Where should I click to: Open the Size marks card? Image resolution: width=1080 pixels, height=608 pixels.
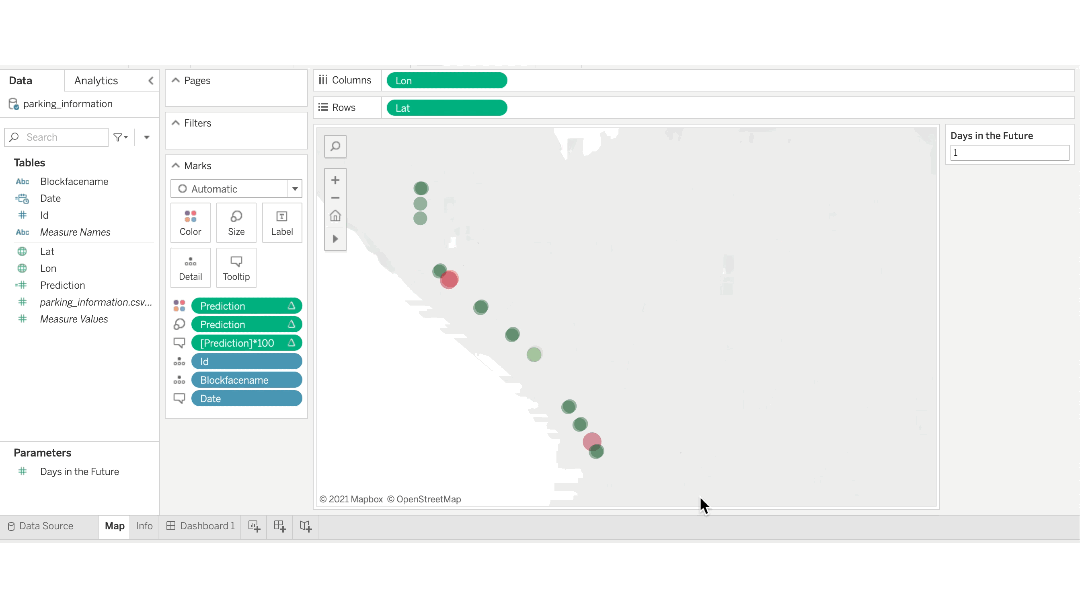[x=236, y=221]
